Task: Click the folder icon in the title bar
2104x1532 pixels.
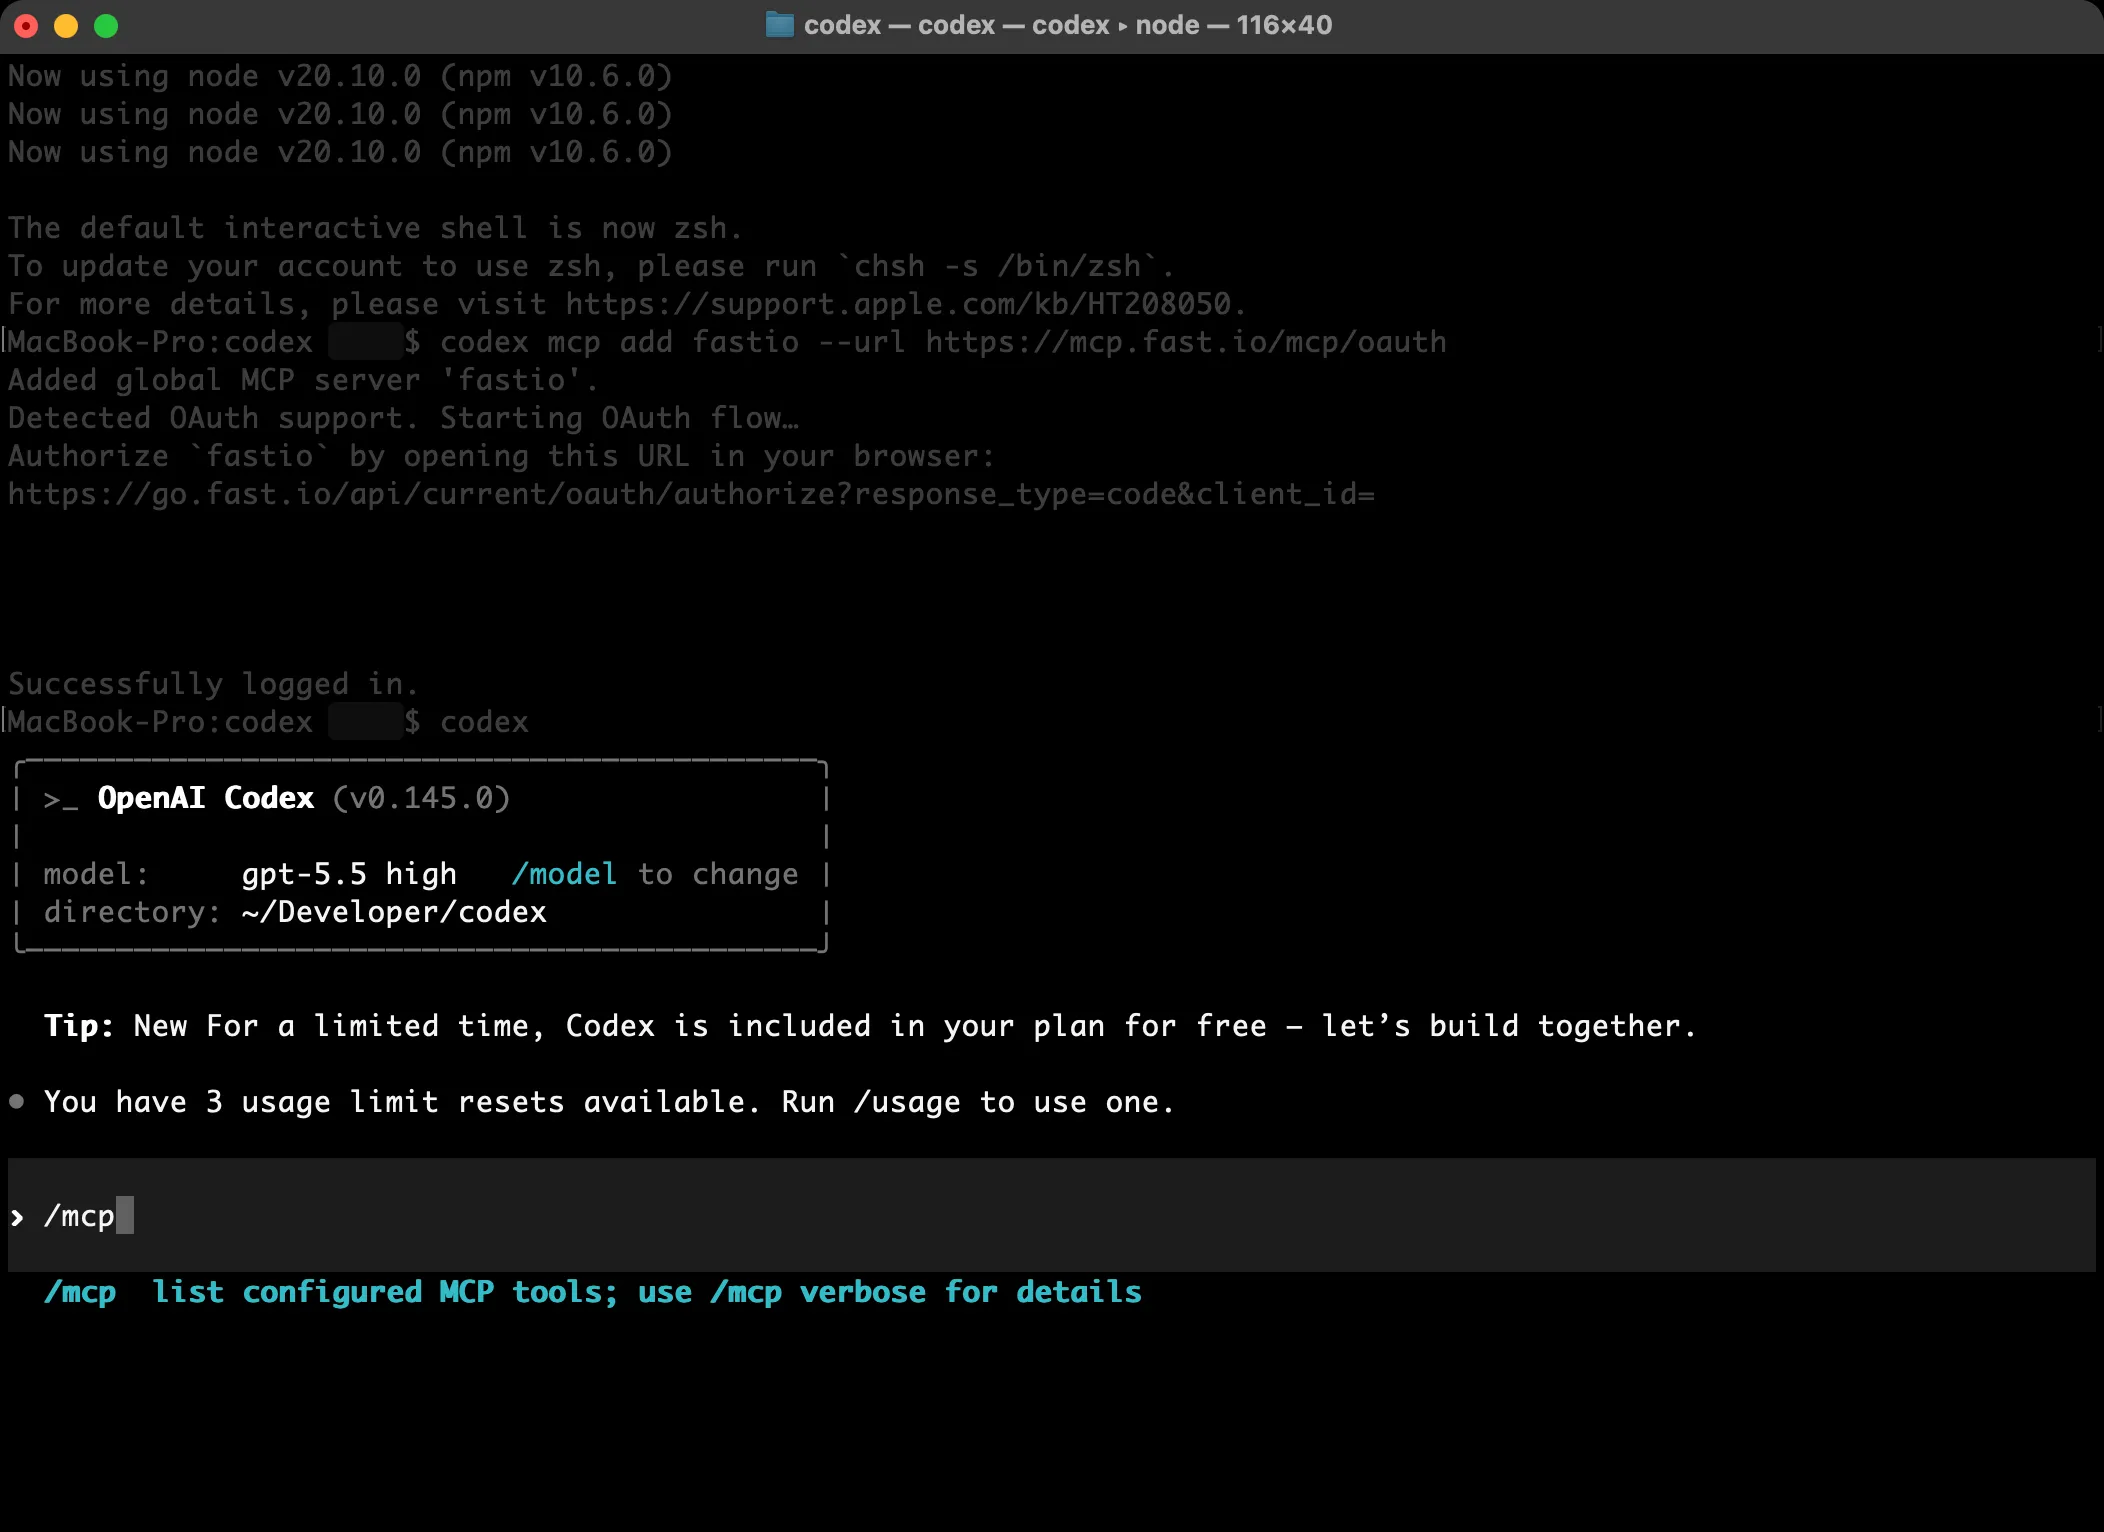Action: 779,25
